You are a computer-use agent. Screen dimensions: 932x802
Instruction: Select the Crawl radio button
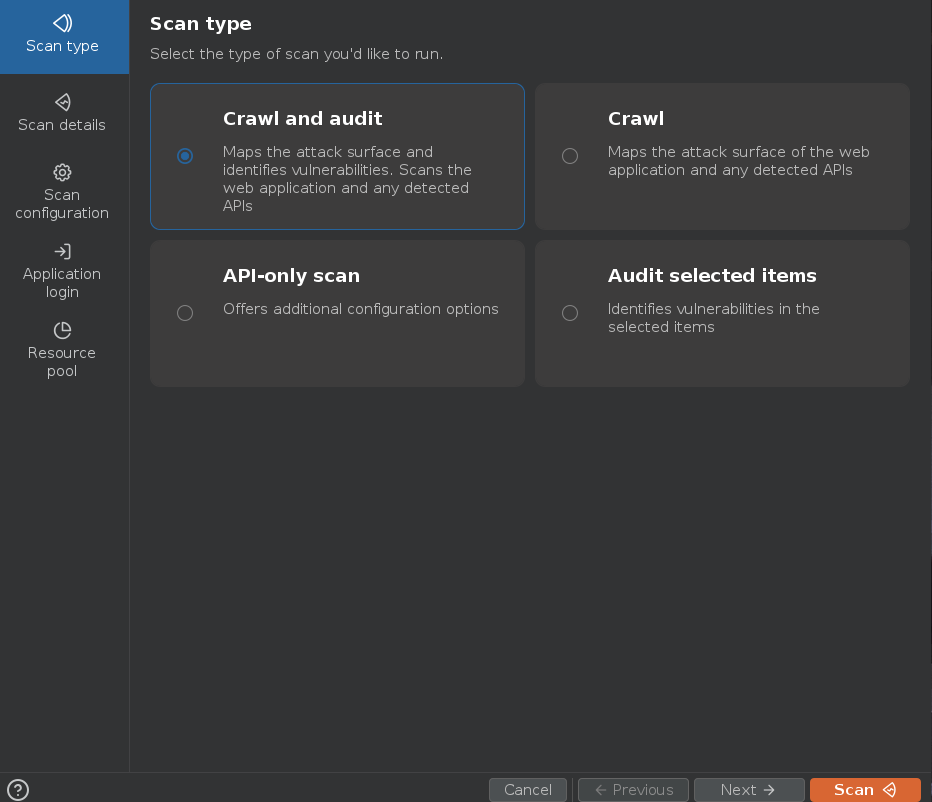(570, 156)
